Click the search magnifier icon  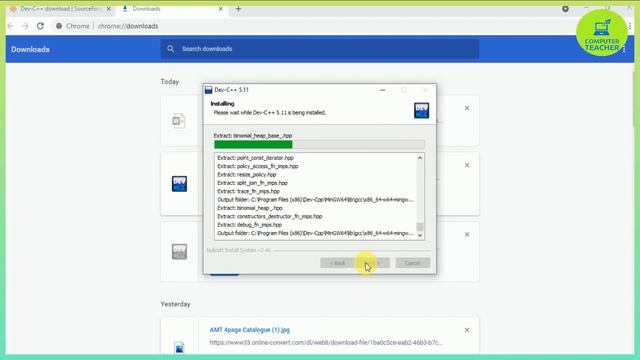coord(171,49)
